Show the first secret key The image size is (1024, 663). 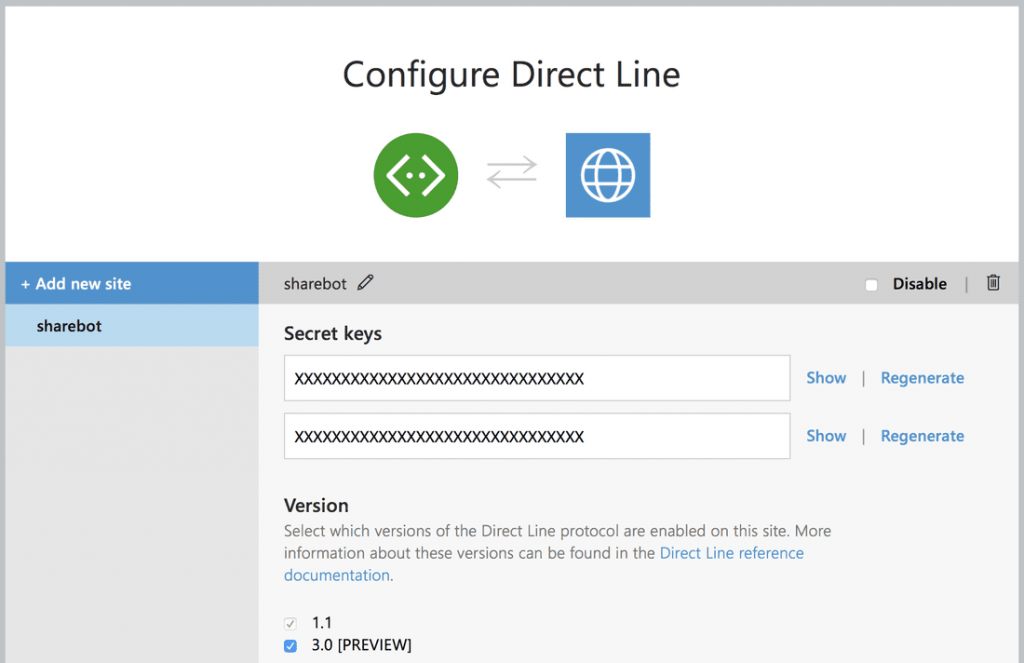pyautogui.click(x=825, y=377)
